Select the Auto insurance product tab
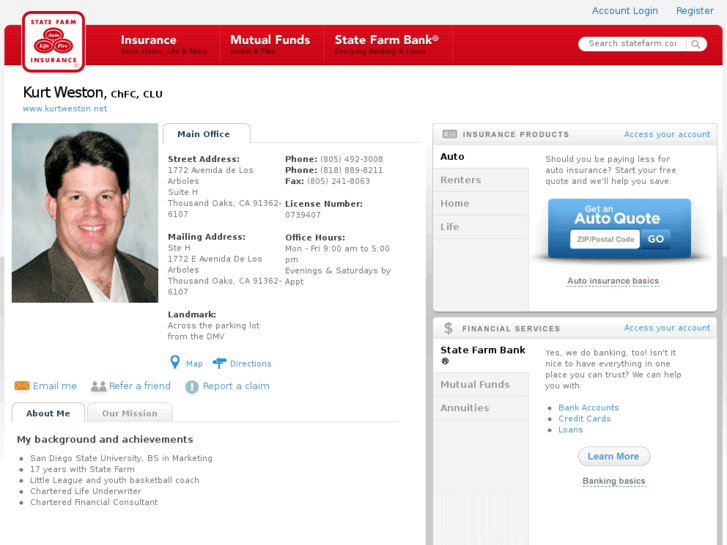727x545 pixels. pyautogui.click(x=481, y=157)
